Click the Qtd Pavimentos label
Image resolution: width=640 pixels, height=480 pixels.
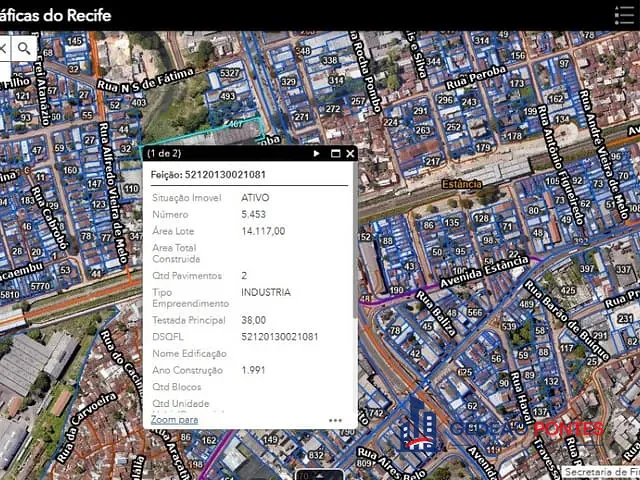click(187, 276)
